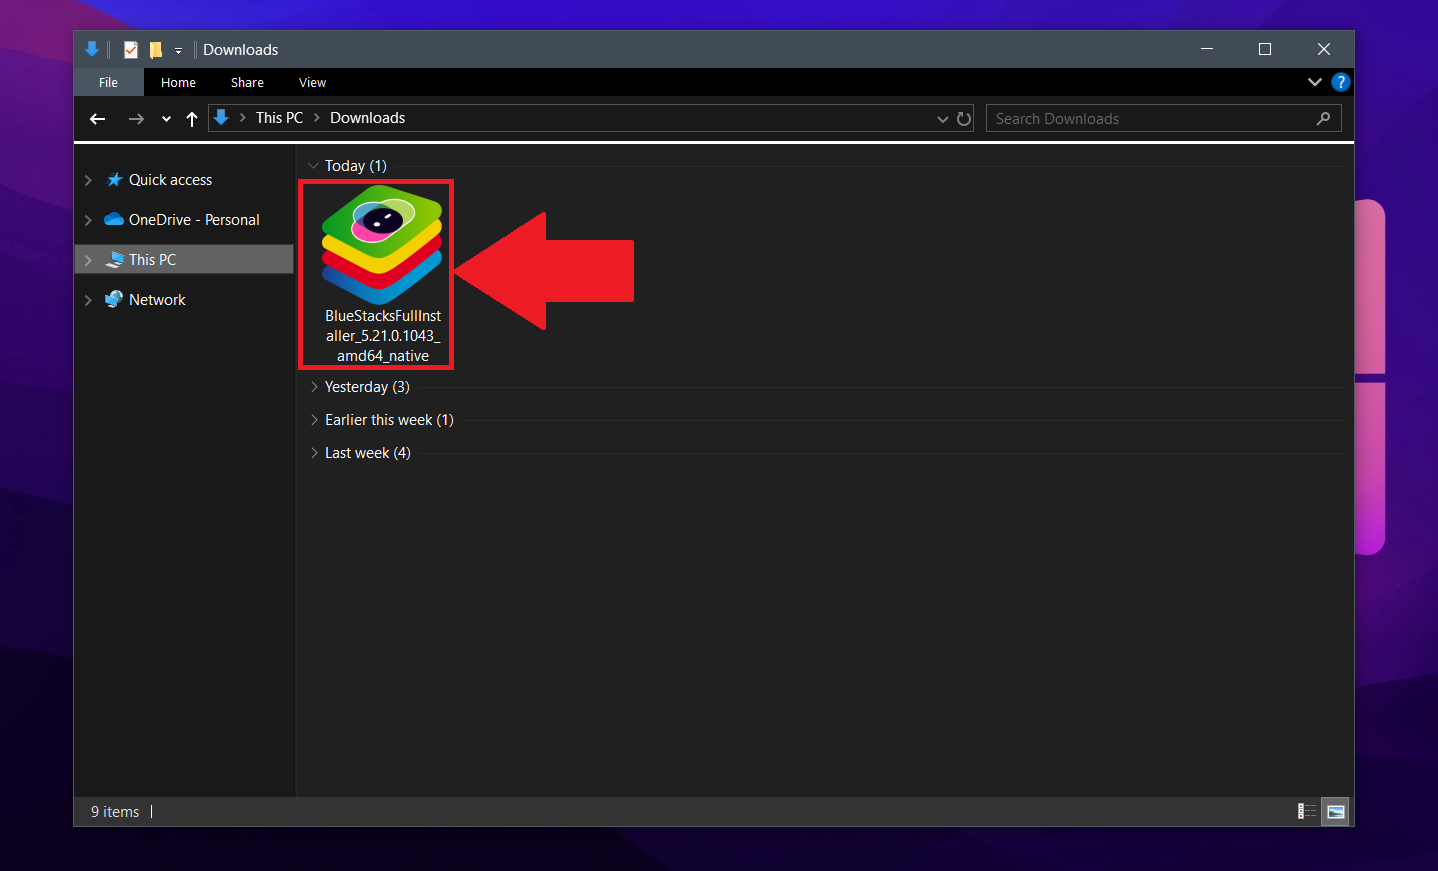Viewport: 1438px width, 871px height.
Task: Expand breadcrumb chevron before This PC
Action: point(242,118)
